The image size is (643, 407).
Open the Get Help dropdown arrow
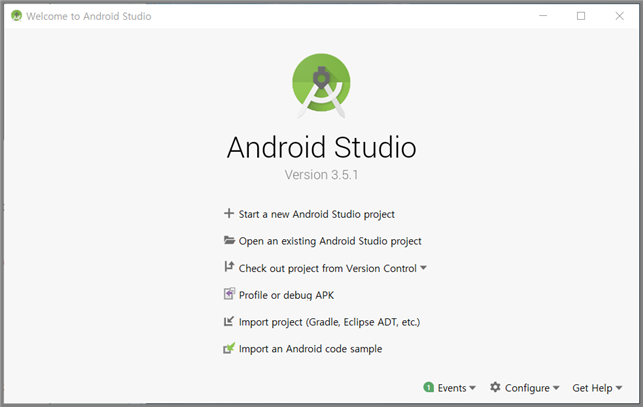pos(619,388)
